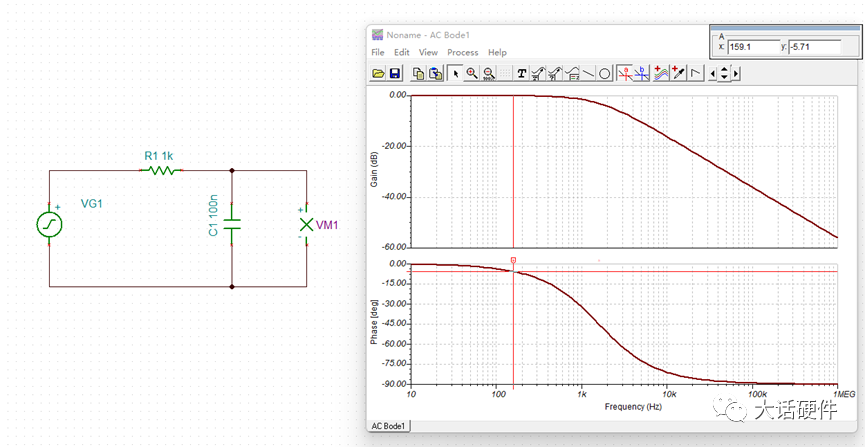Click the Paste icon in toolbar
The width and height of the screenshot is (865, 447).
(x=436, y=73)
